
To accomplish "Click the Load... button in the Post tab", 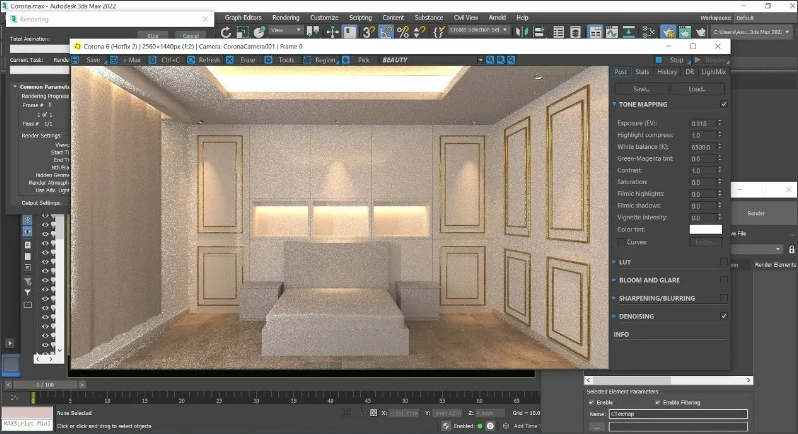I will point(698,89).
